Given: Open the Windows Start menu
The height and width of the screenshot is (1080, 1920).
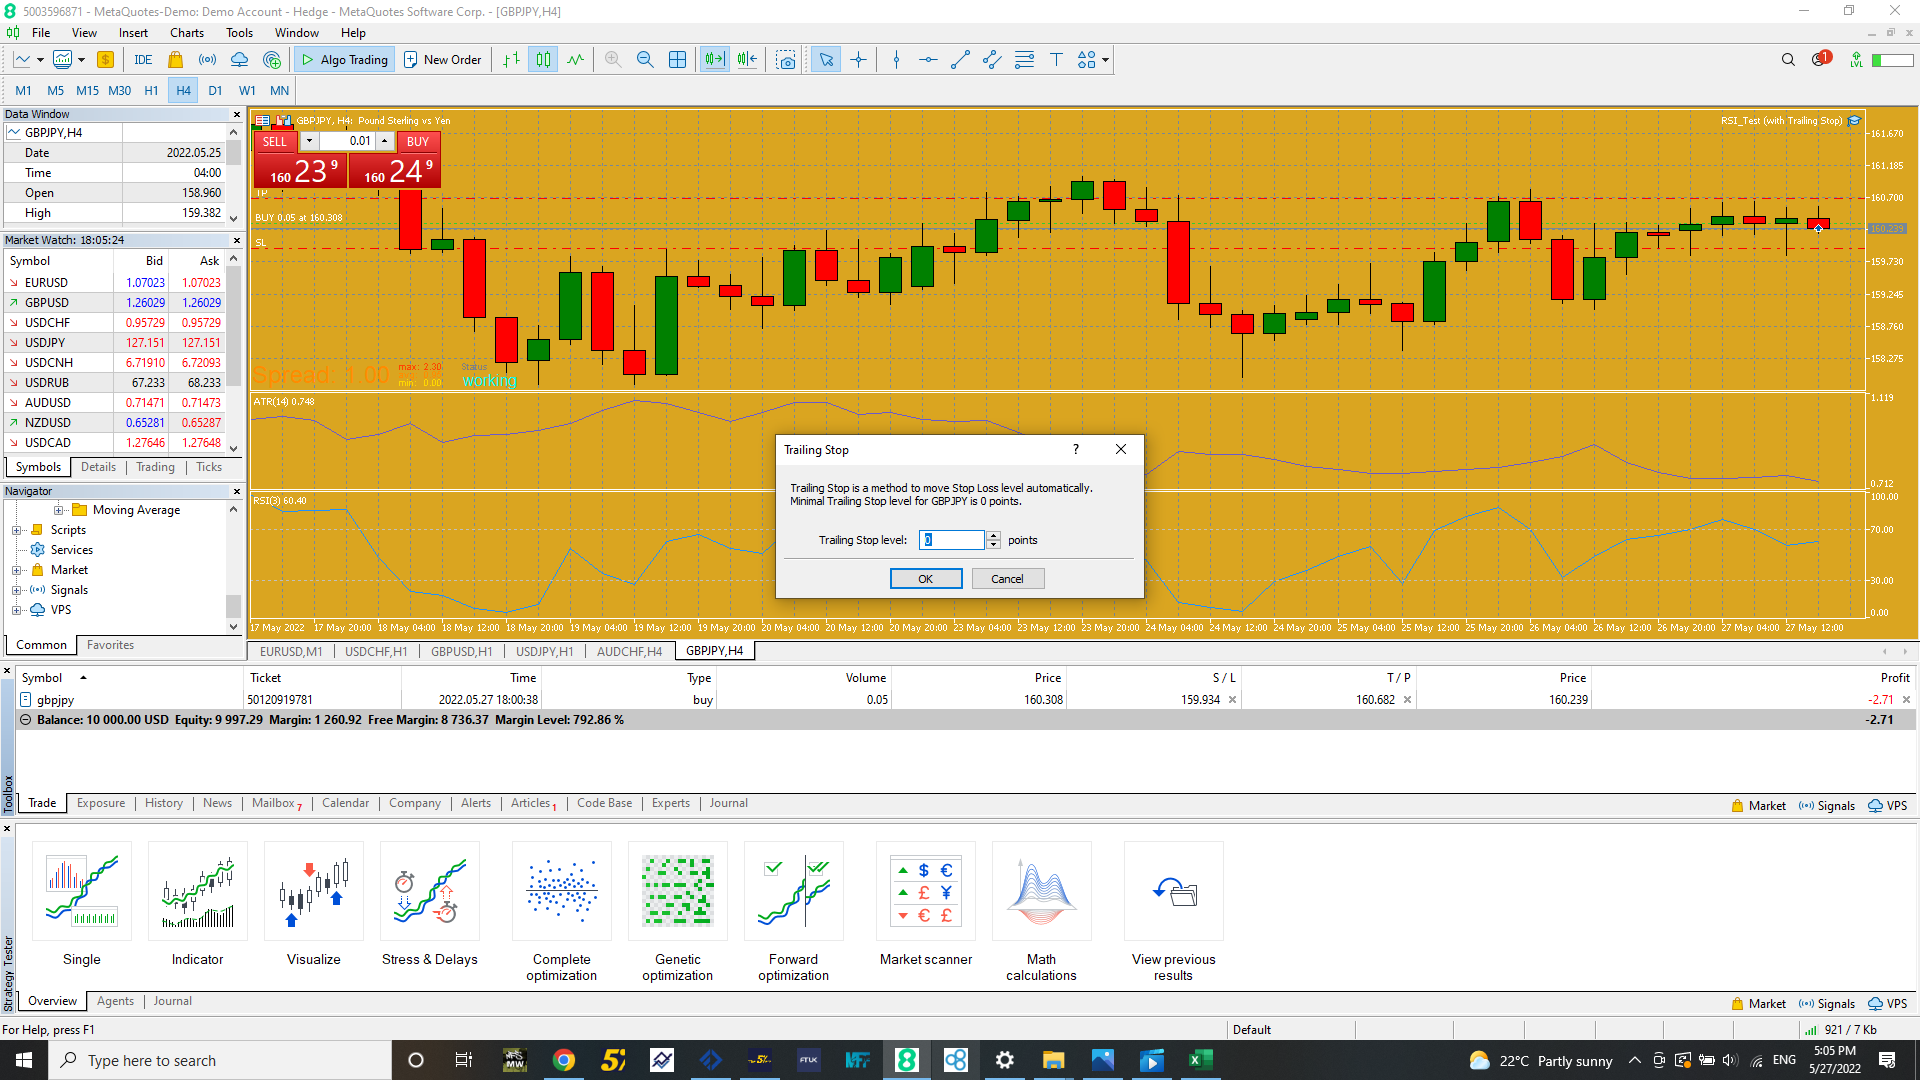Looking at the screenshot, I should [24, 1060].
